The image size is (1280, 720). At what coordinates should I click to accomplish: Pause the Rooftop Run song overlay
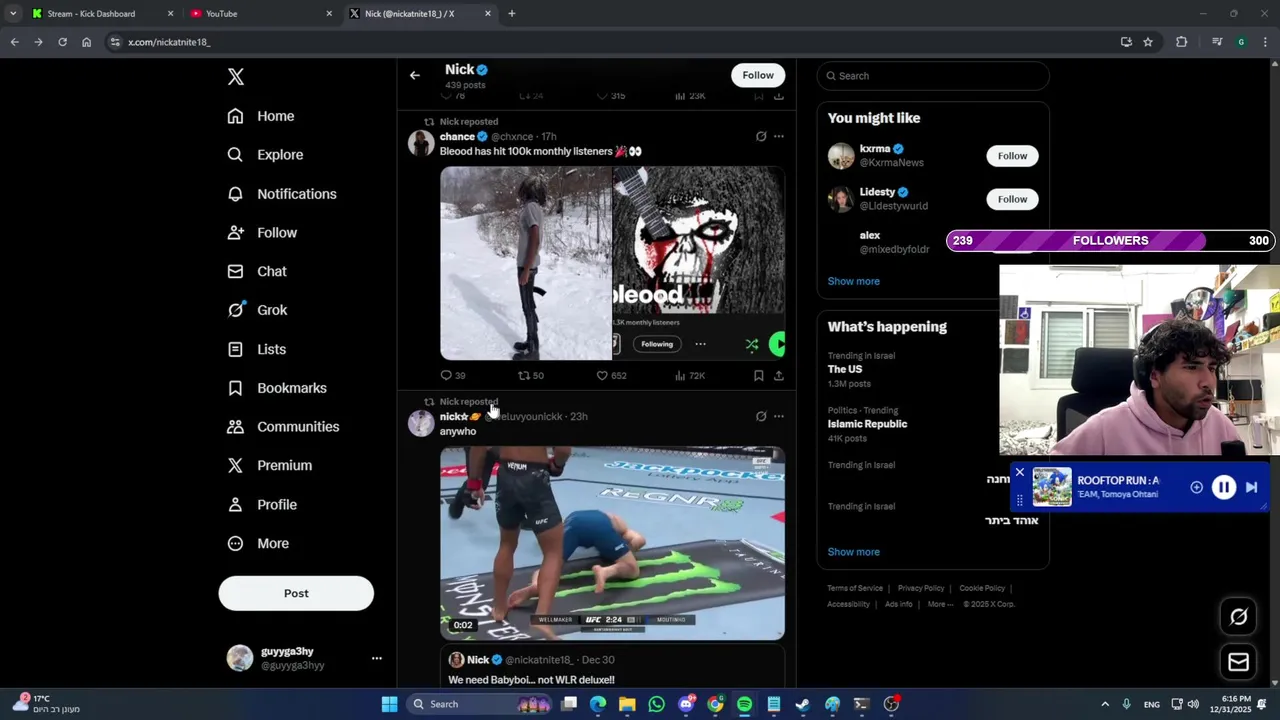click(1224, 487)
